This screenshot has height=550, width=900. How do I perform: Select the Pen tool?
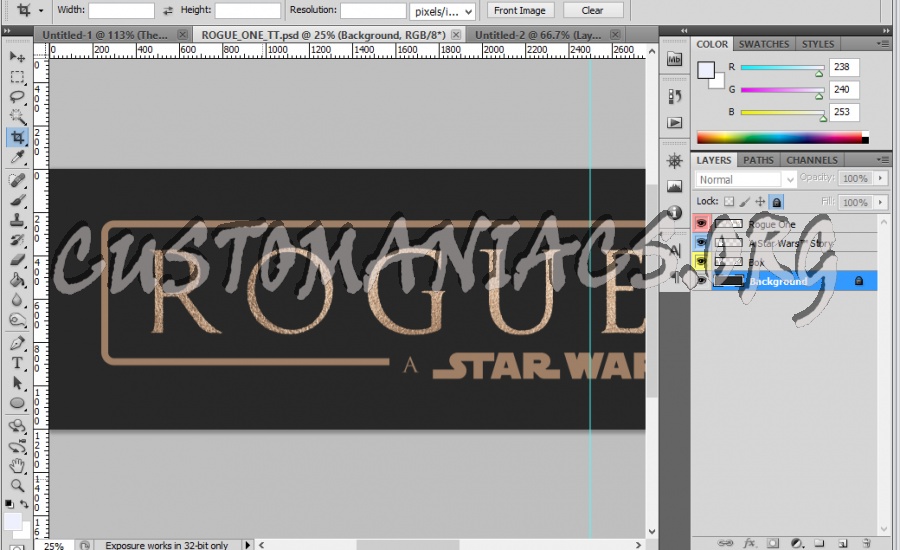(x=17, y=343)
